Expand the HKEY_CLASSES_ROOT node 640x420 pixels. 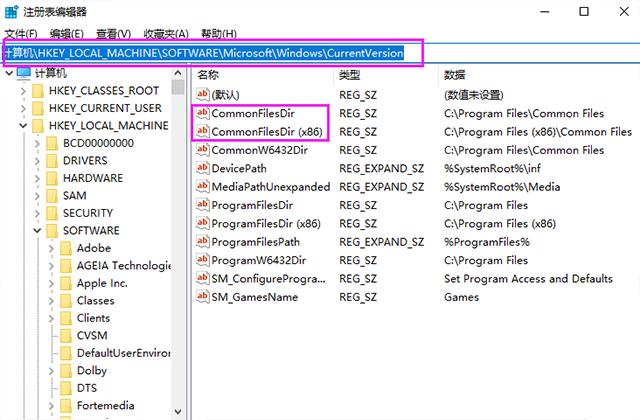coord(22,91)
